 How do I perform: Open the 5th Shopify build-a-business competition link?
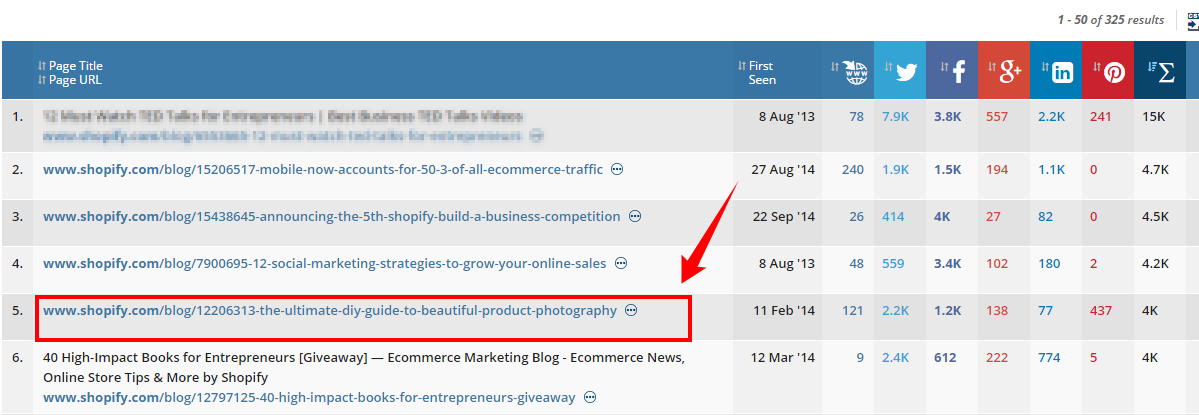point(331,216)
